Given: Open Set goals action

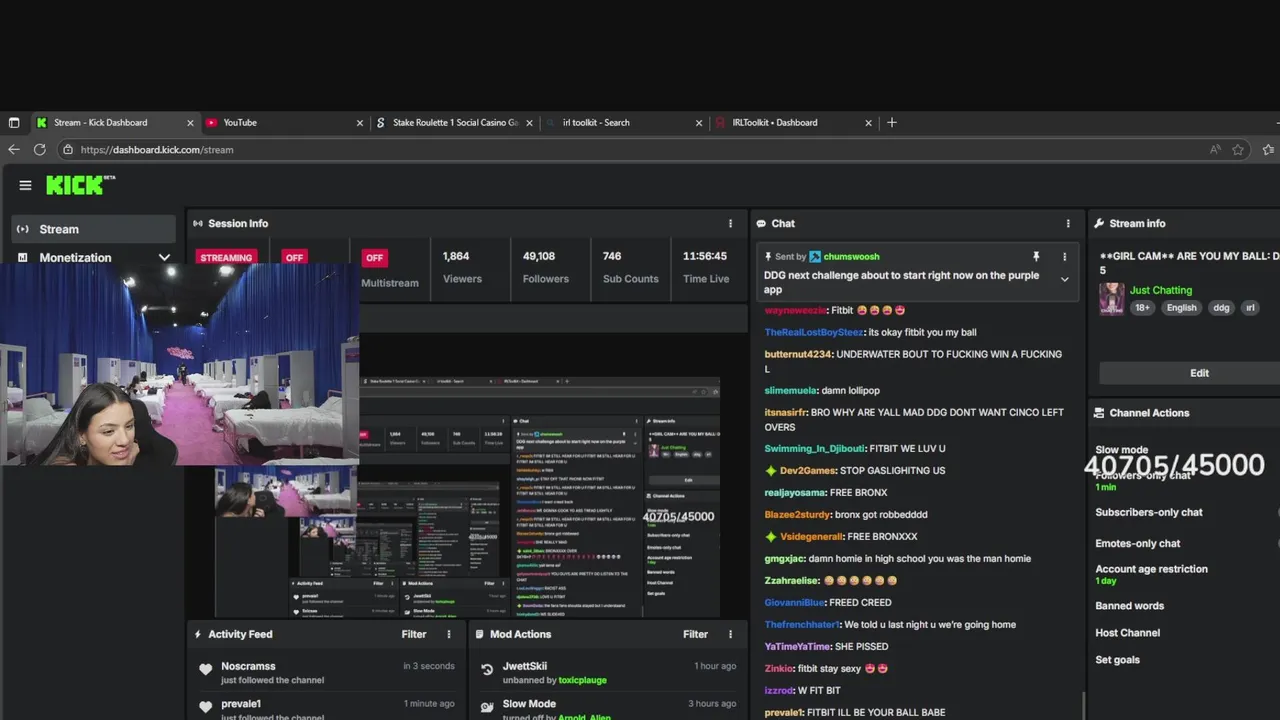Looking at the screenshot, I should pyautogui.click(x=1117, y=660).
